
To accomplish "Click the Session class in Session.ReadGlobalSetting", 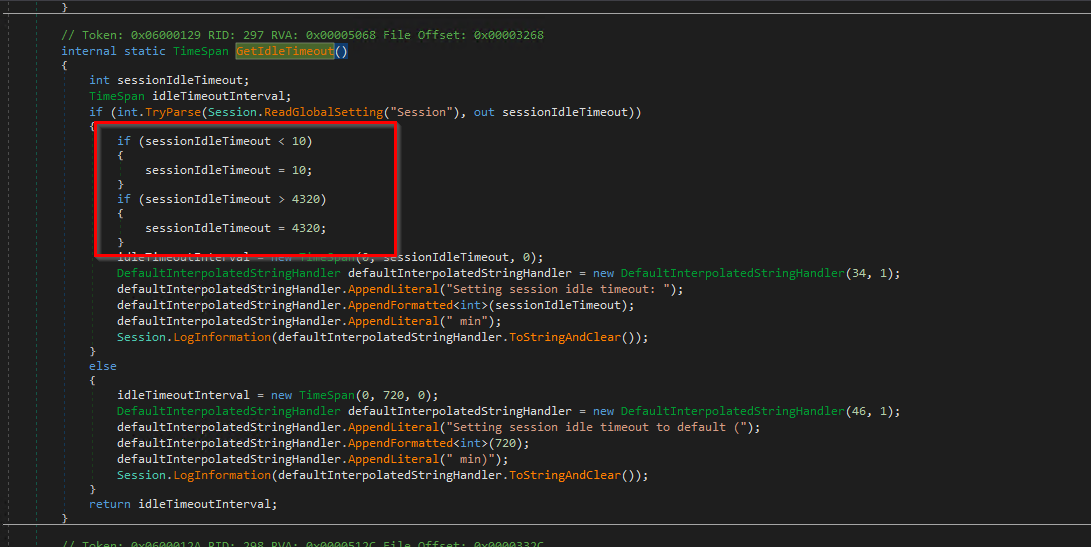I will point(232,112).
